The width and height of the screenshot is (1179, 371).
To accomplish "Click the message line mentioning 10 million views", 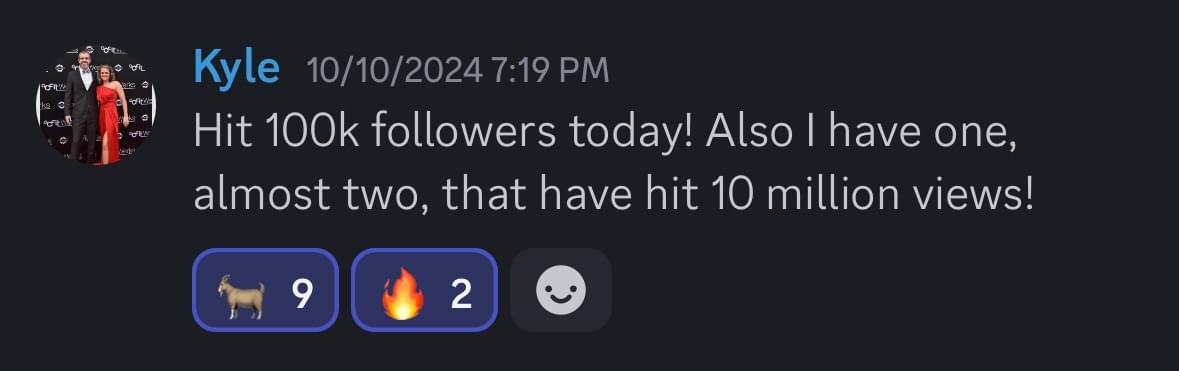I will 614,196.
